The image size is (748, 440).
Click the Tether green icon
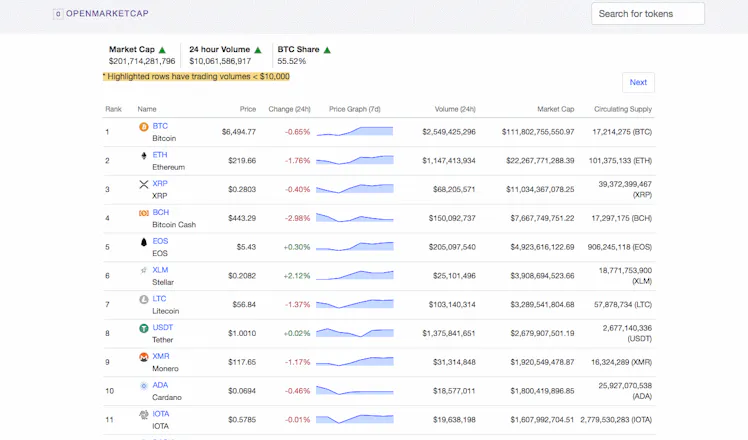(x=144, y=328)
